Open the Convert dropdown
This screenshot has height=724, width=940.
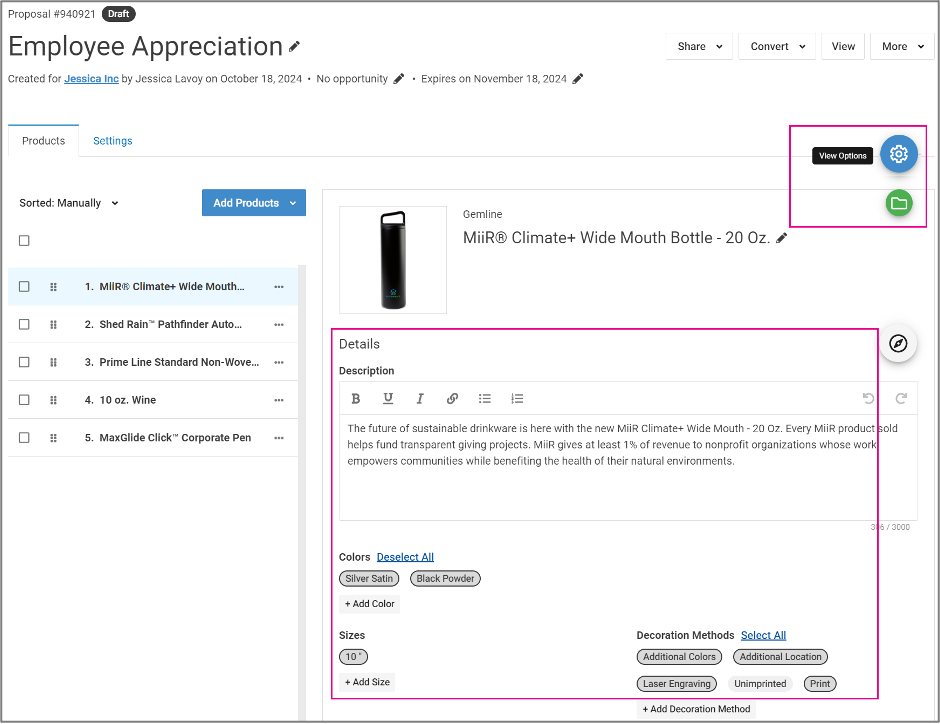coord(777,46)
